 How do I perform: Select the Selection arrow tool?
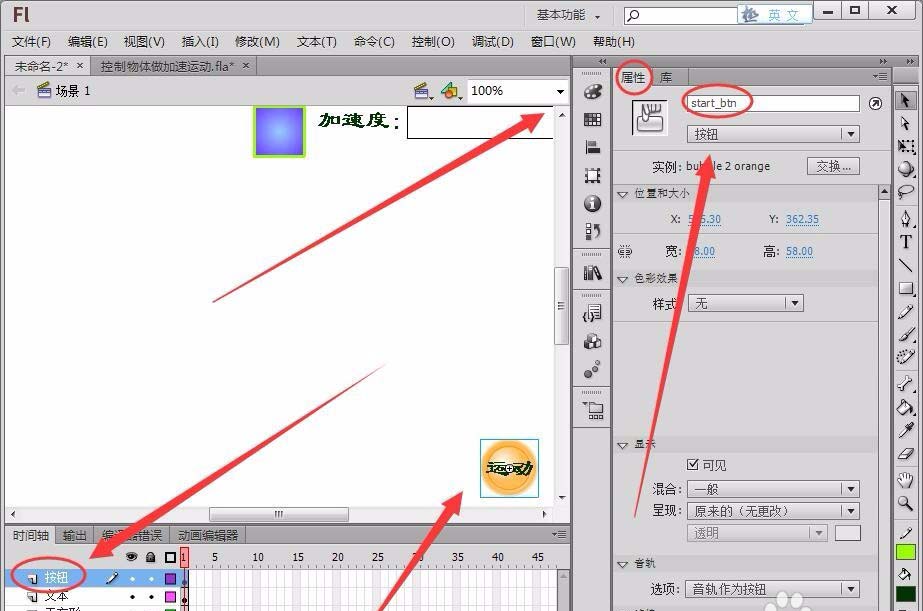905,101
